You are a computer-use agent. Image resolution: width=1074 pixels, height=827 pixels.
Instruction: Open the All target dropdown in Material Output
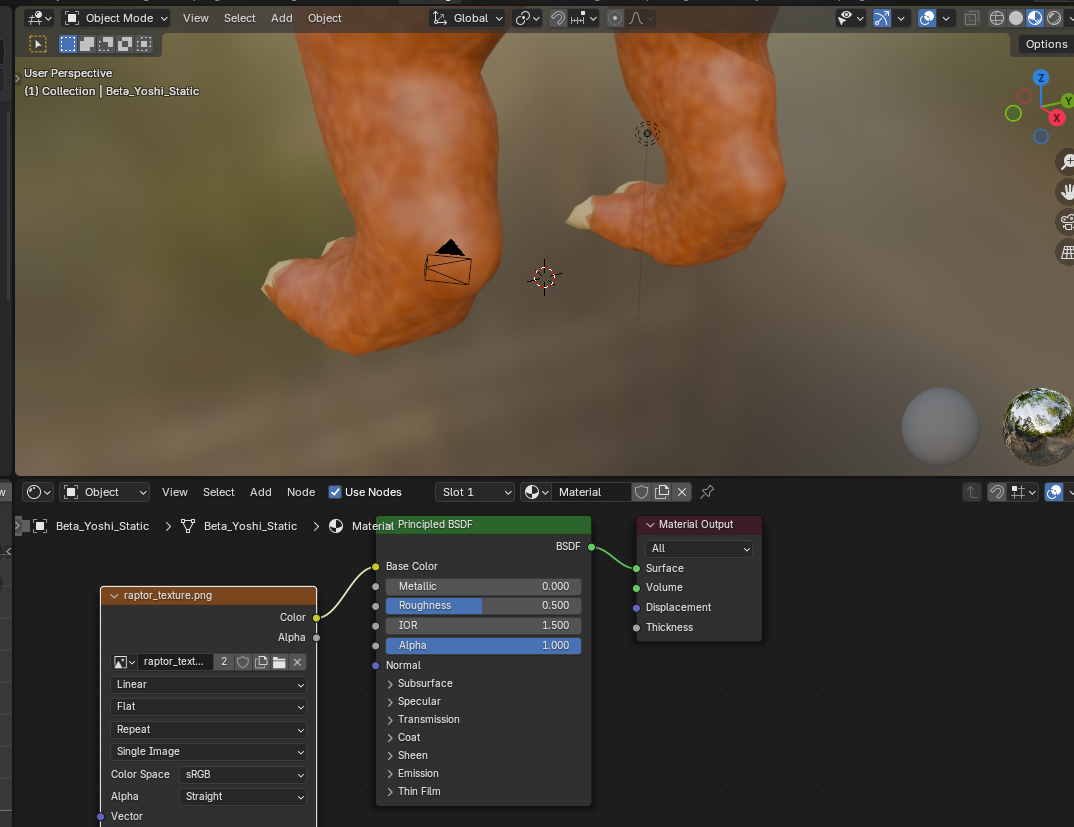click(699, 548)
